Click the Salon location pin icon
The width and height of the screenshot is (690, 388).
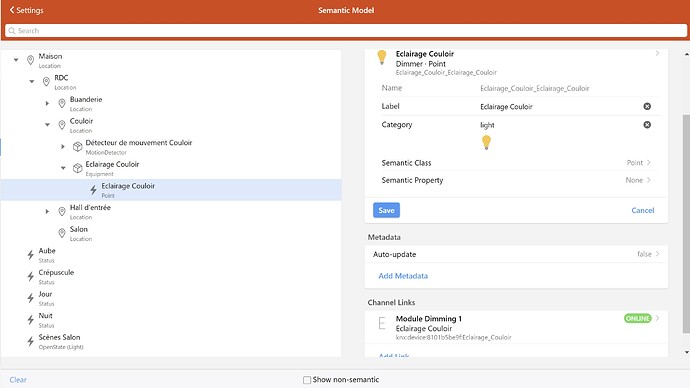click(x=62, y=233)
